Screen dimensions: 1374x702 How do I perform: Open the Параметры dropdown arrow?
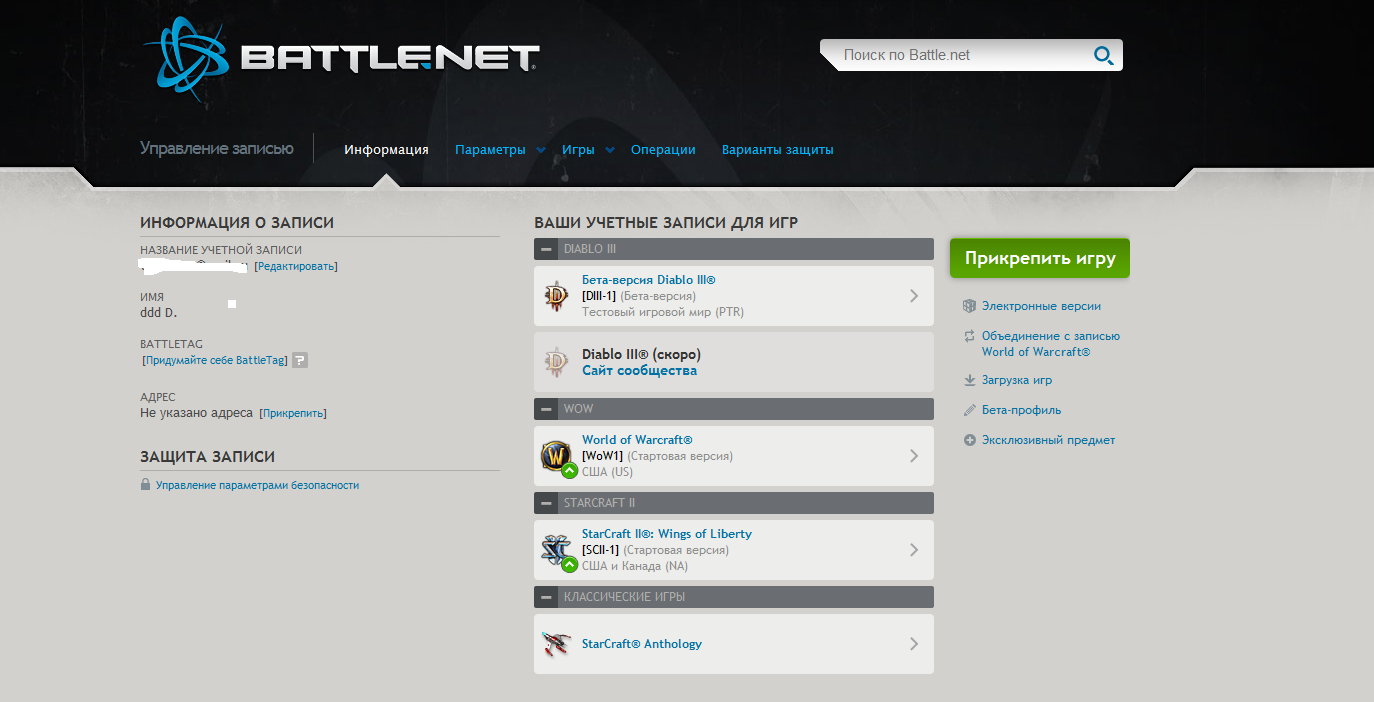point(541,150)
